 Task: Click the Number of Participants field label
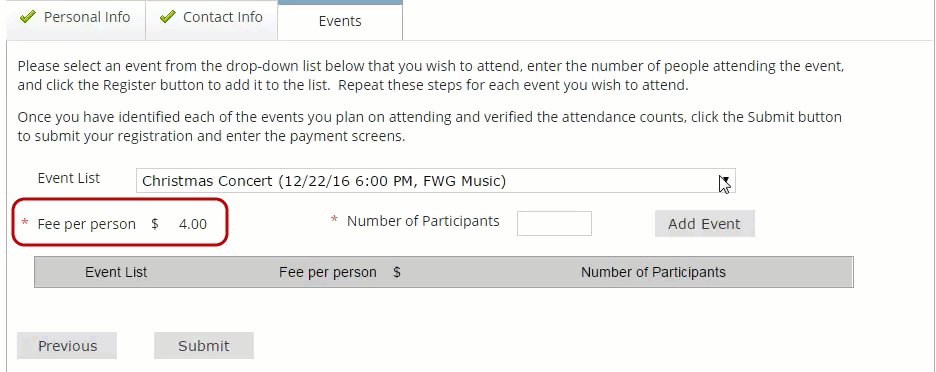pos(423,222)
